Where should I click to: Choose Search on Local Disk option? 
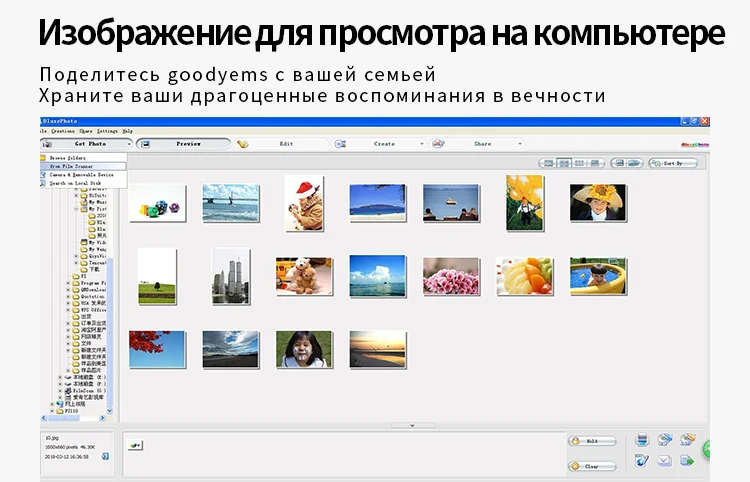(x=84, y=183)
